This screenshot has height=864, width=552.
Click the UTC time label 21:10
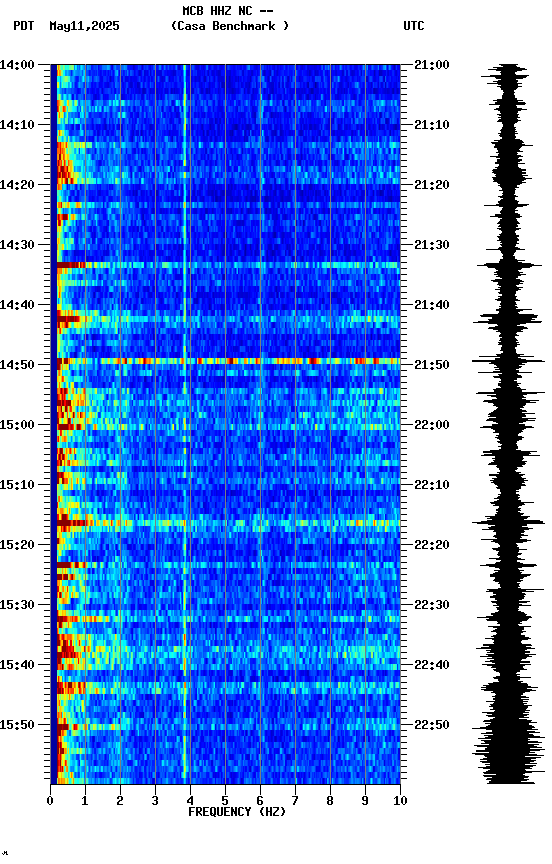pyautogui.click(x=432, y=125)
